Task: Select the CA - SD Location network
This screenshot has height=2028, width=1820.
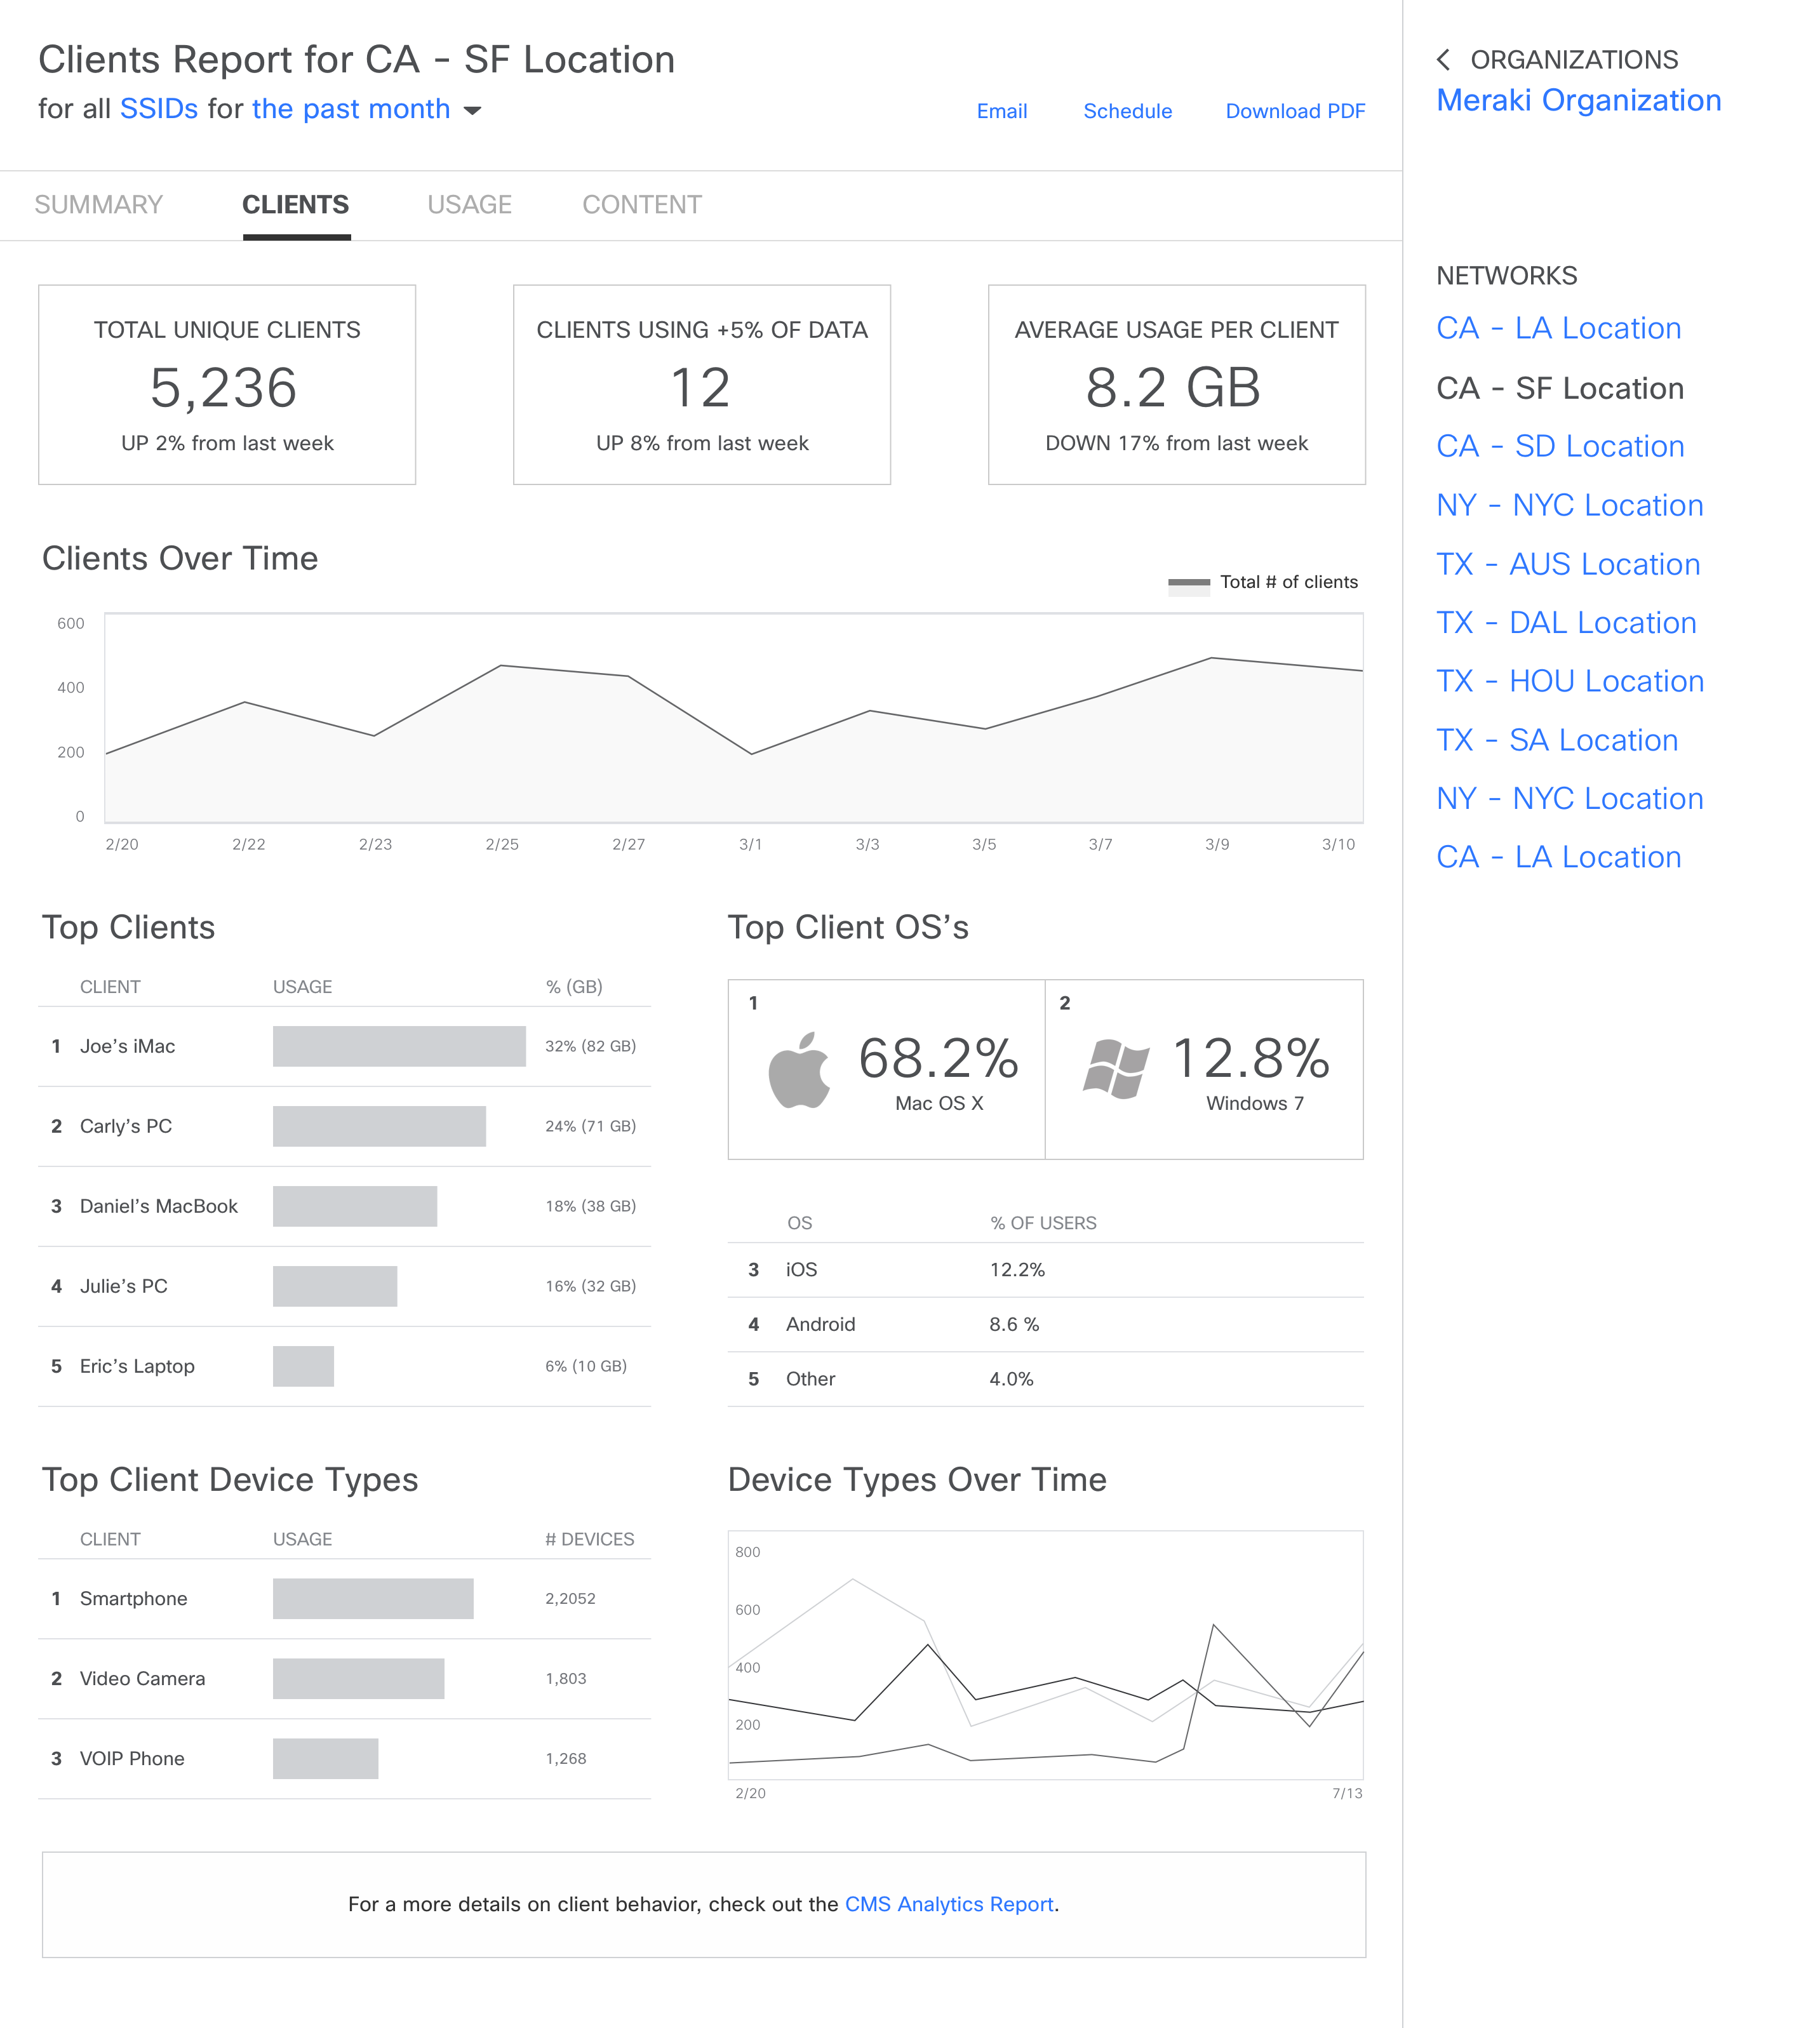Action: click(1559, 446)
